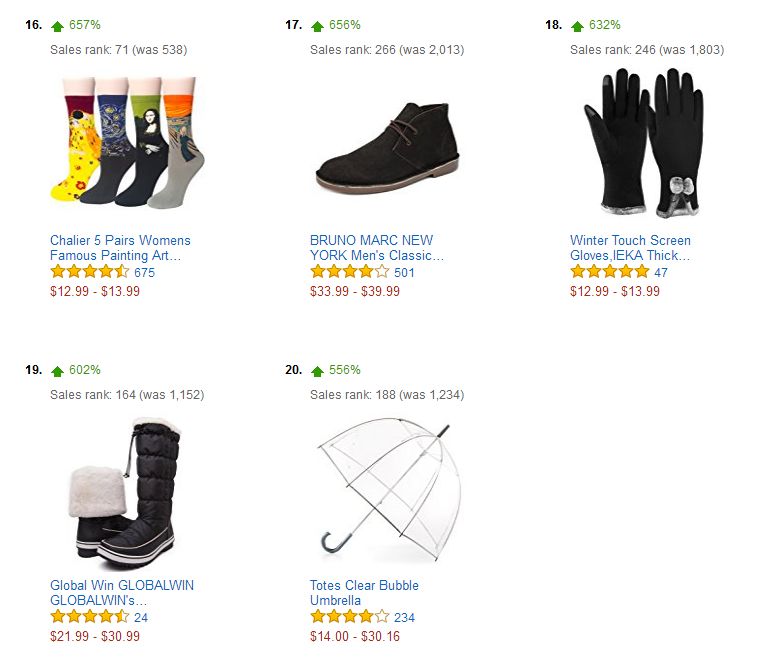Open Winter Touch Screen Gloves title link

630,248
